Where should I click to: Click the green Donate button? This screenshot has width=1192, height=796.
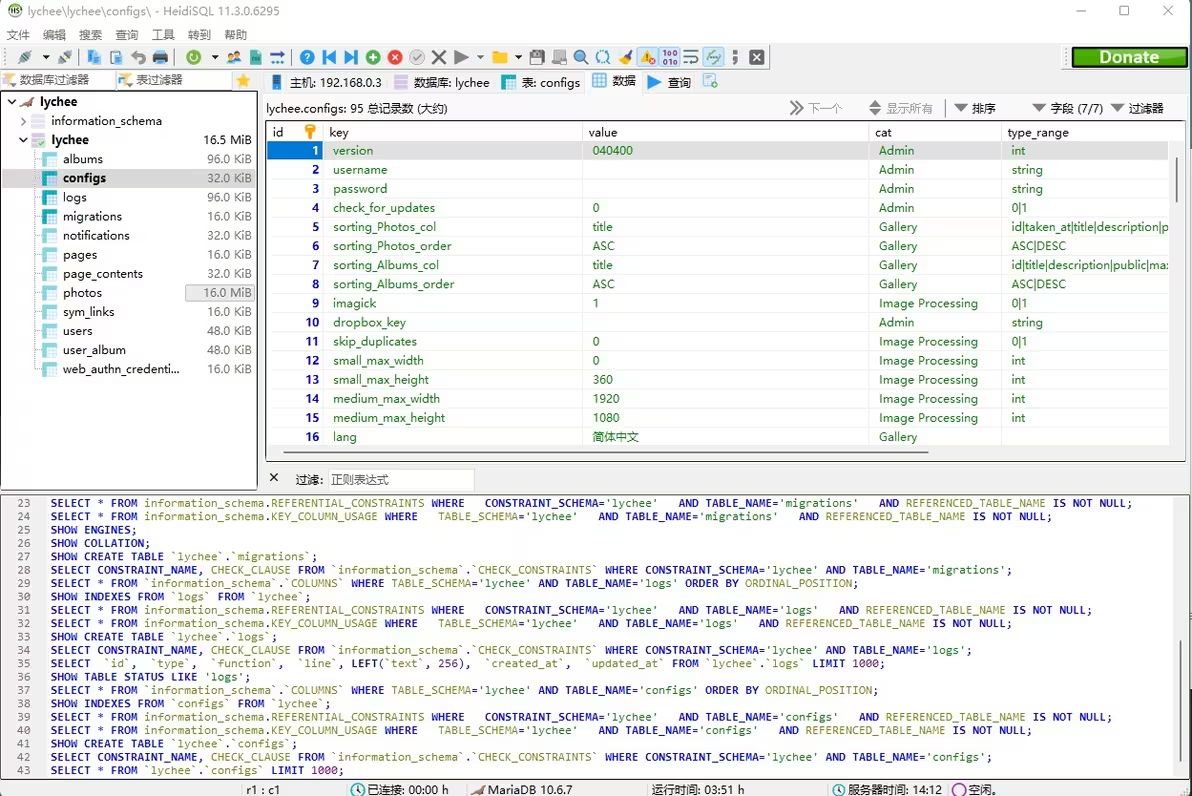tap(1129, 57)
